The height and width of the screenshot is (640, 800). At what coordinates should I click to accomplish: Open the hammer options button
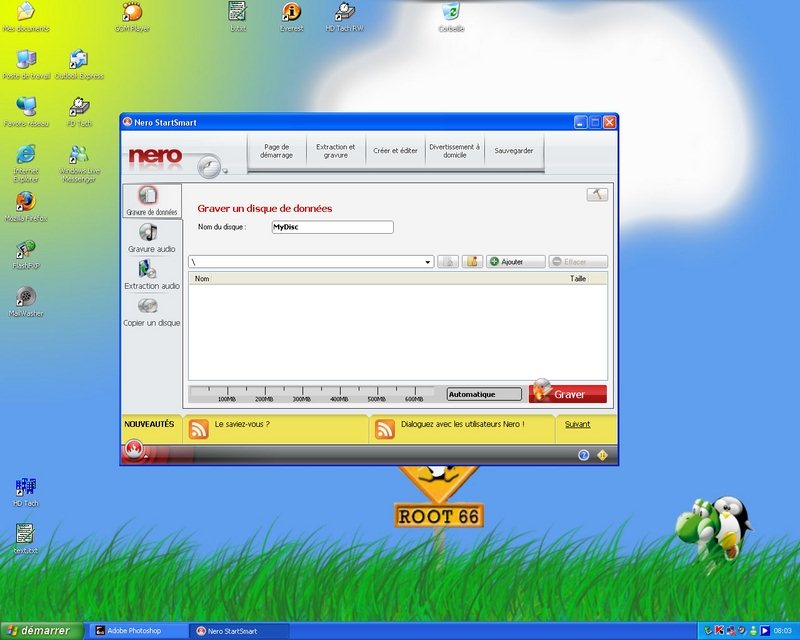(x=597, y=194)
